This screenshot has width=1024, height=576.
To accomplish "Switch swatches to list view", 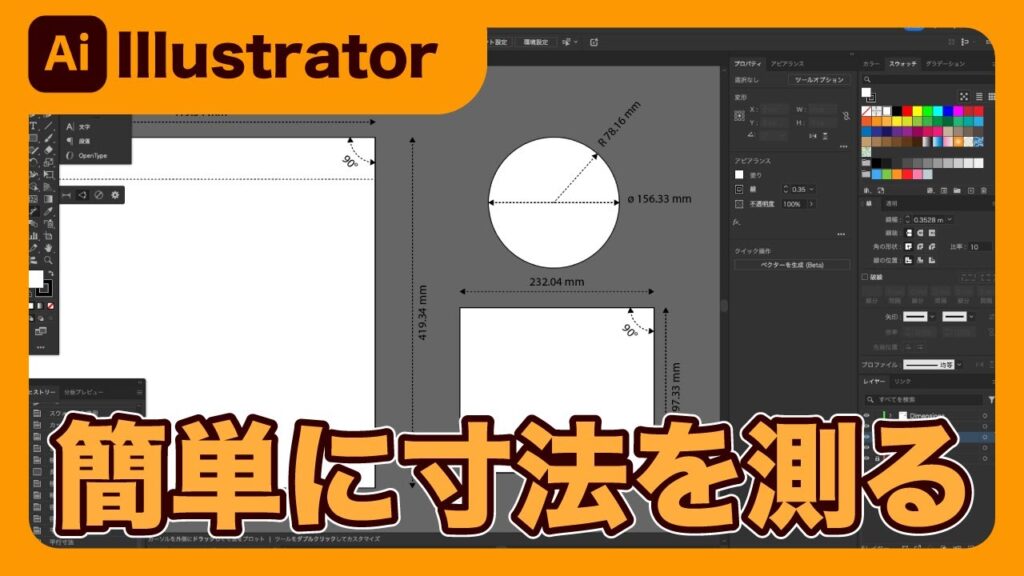I will tap(978, 97).
